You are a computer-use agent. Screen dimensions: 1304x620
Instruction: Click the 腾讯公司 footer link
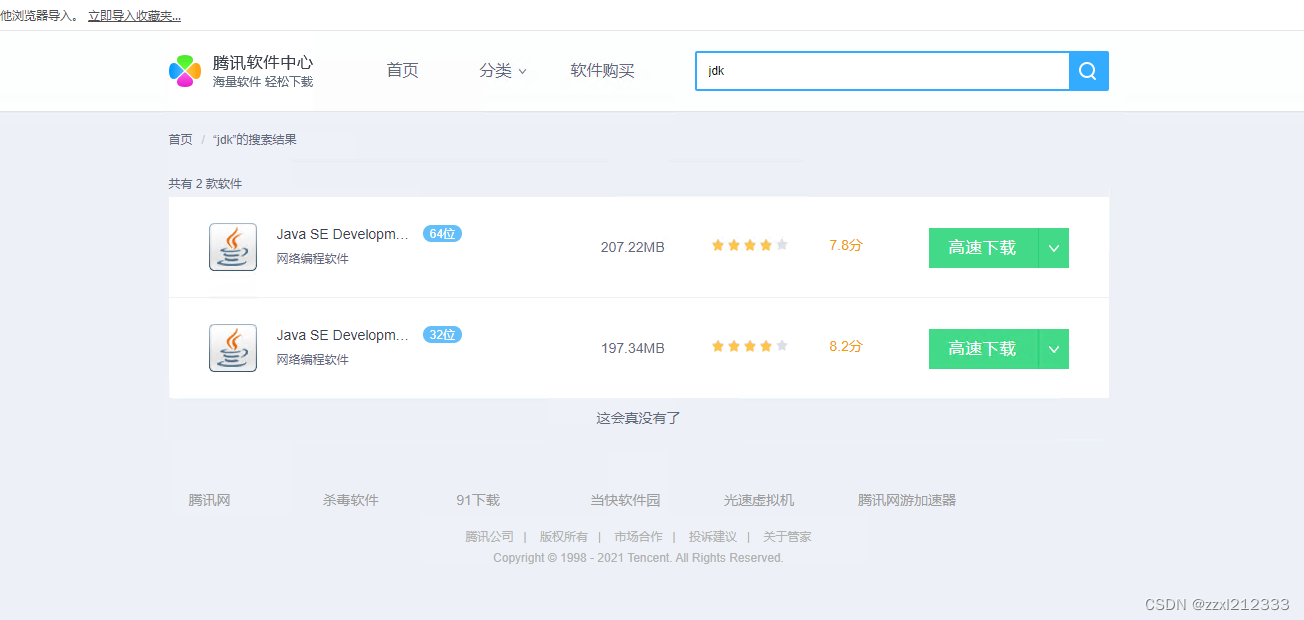point(489,537)
